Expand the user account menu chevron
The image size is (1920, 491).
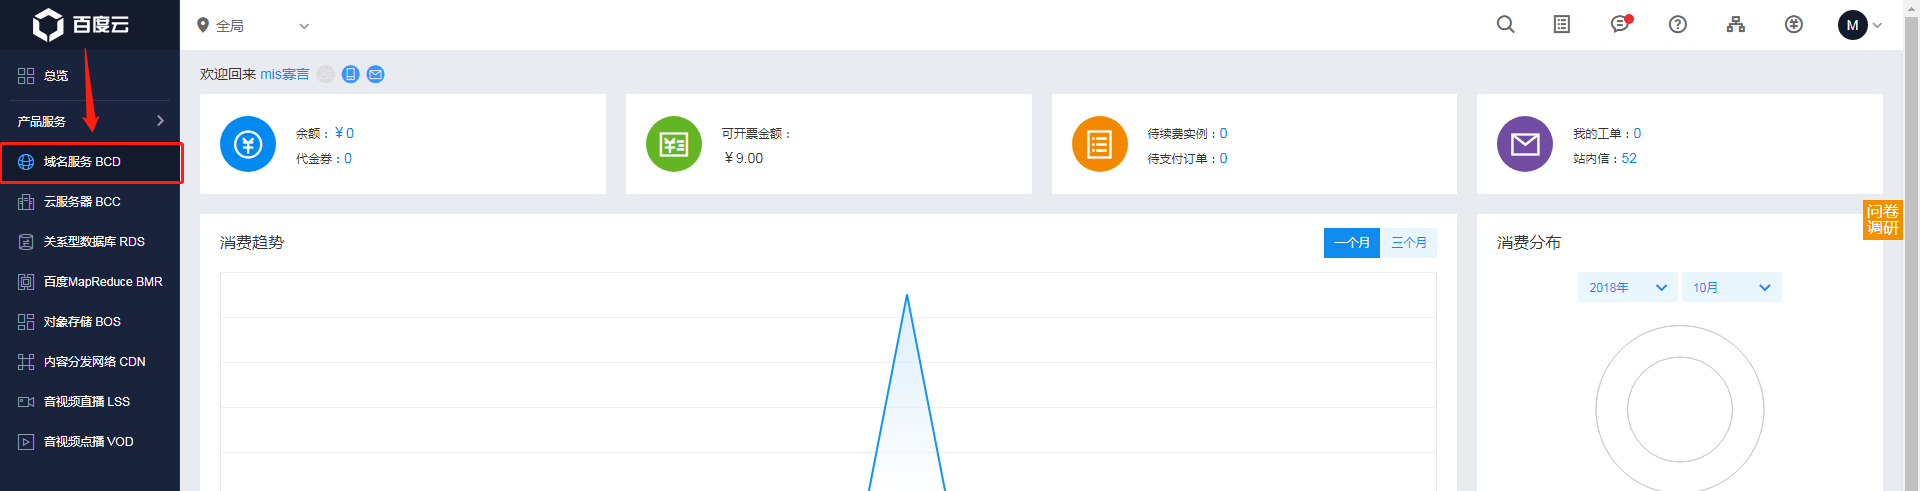point(1877,26)
